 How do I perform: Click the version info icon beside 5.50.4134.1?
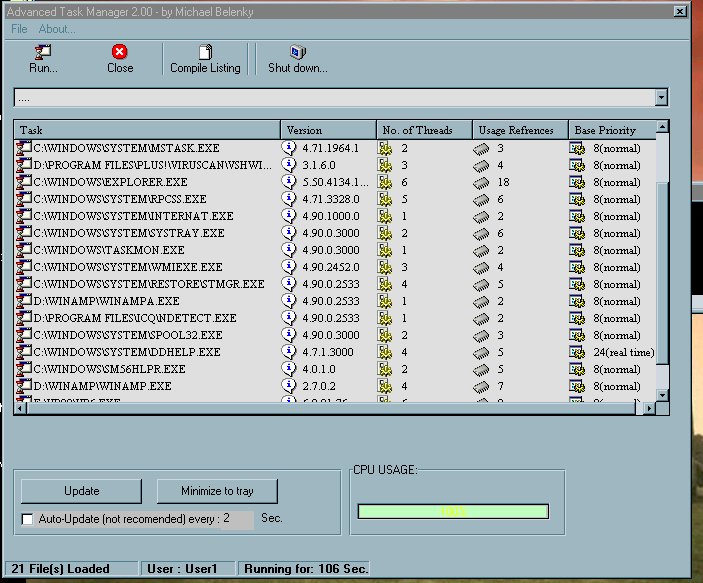(289, 182)
